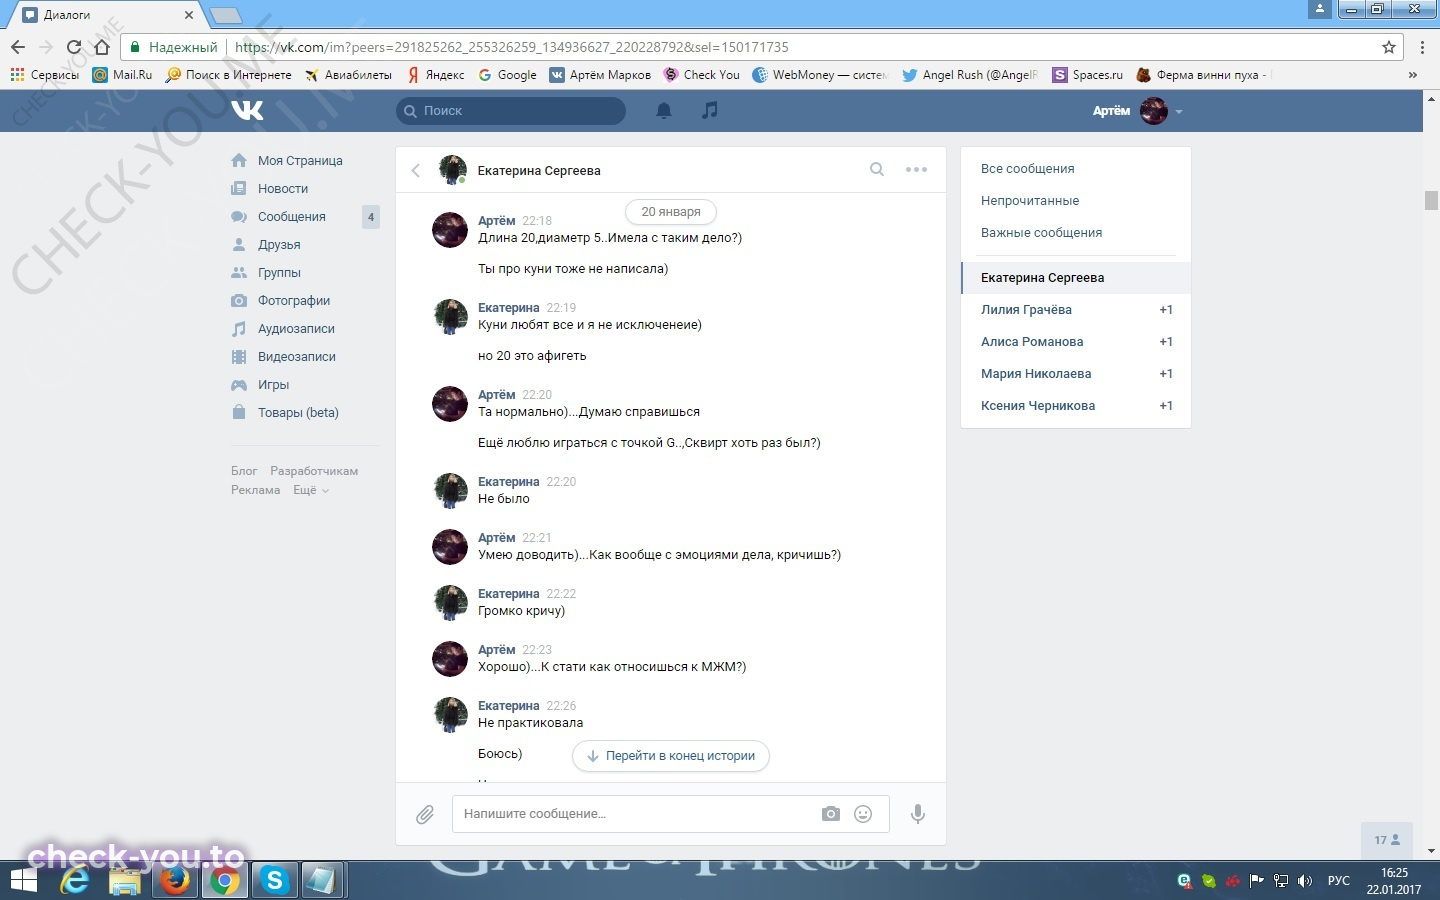Attach a photo using the camera icon
Screen dimensions: 1440x900
831,814
